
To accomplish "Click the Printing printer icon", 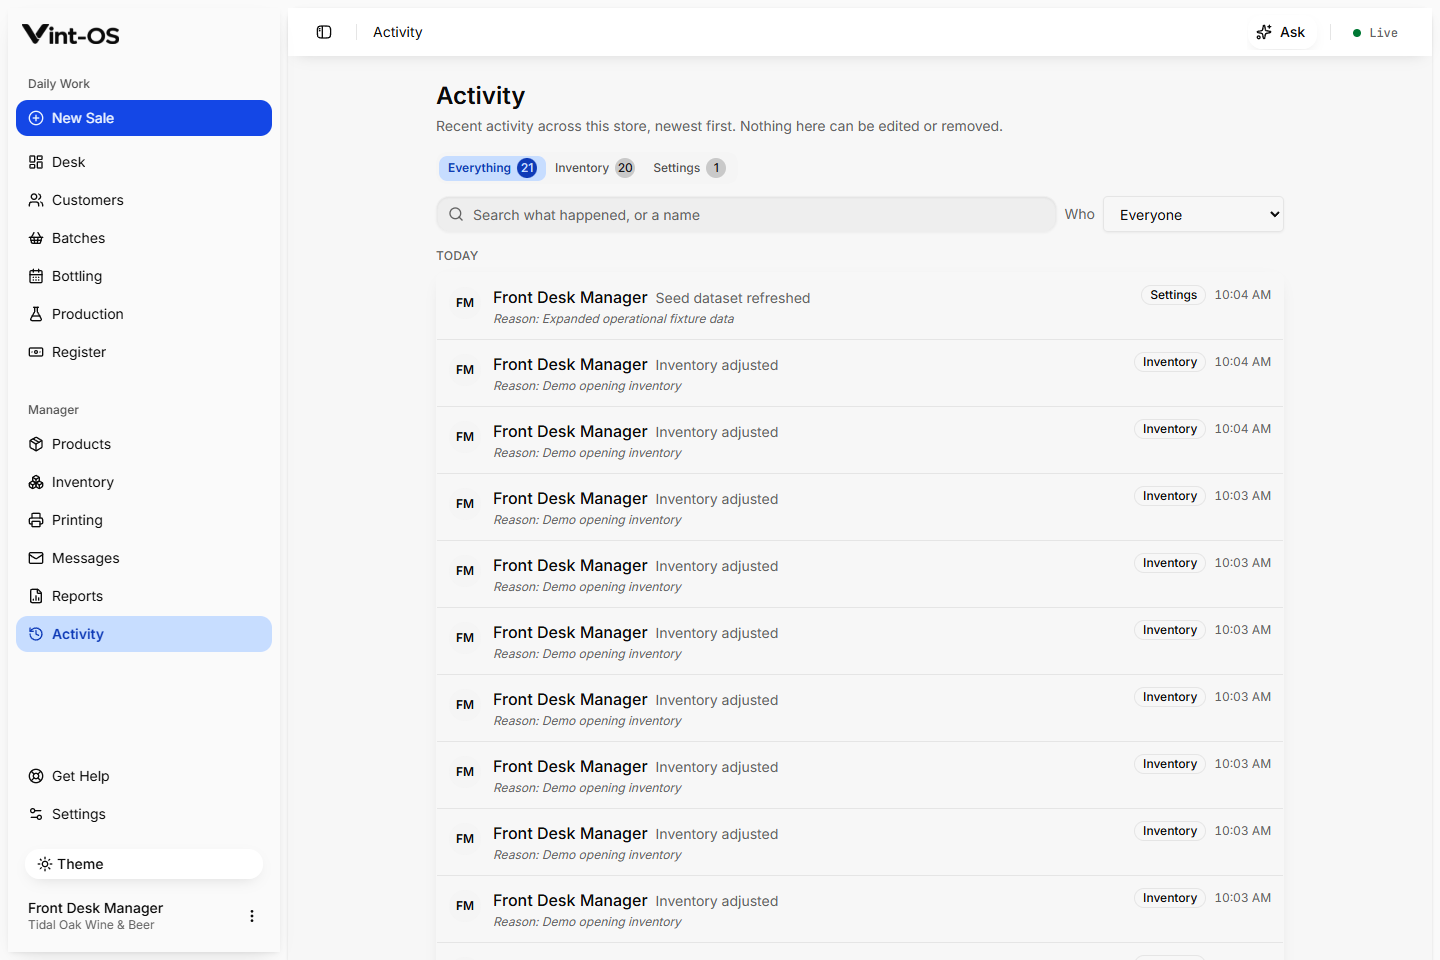I will (36, 520).
